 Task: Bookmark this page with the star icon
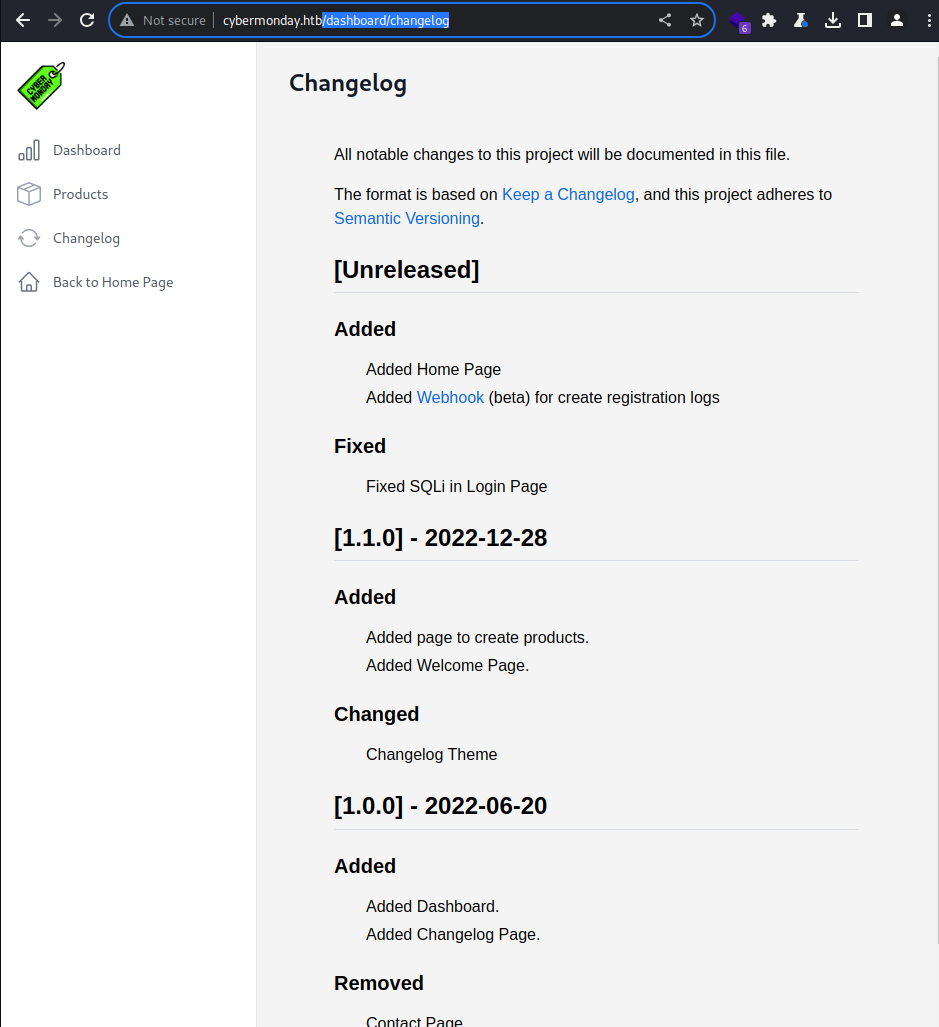(x=697, y=20)
